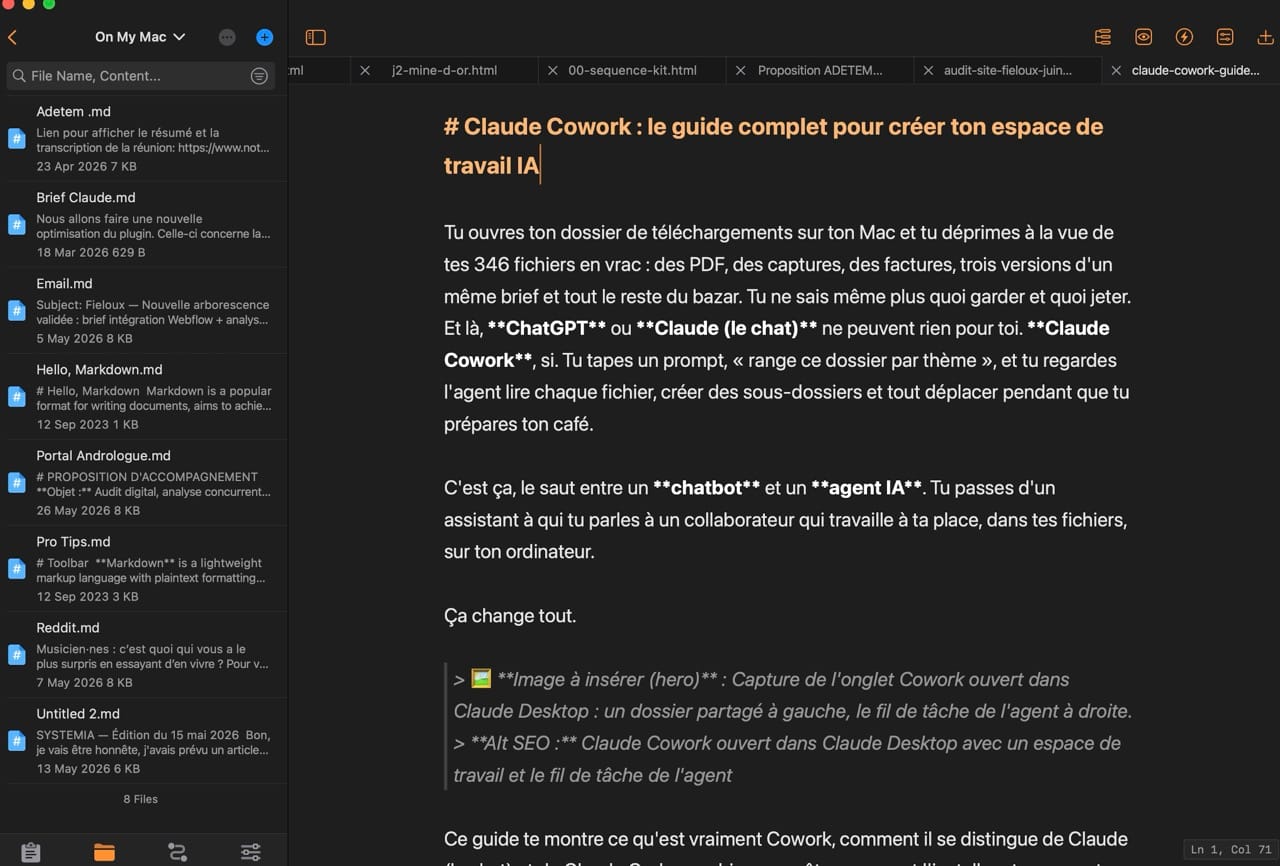1280x866 pixels.
Task: Toggle preview with the eye icon
Action: tap(1143, 37)
